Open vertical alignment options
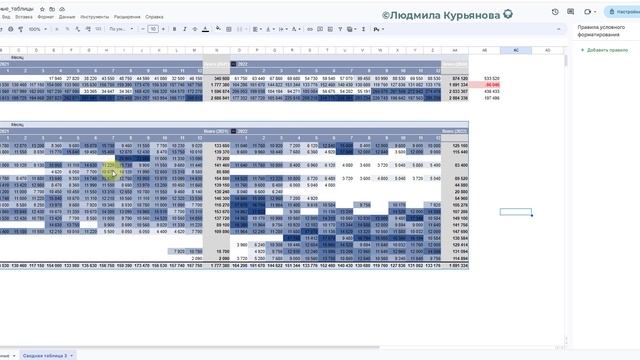This screenshot has height=360, width=640. pyautogui.click(x=269, y=29)
